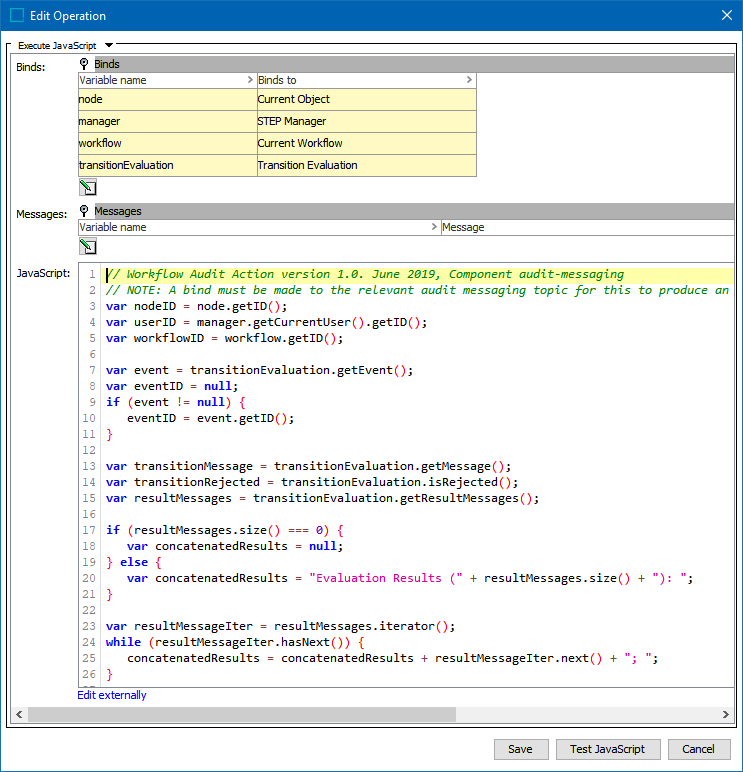
Task: Click the add bind icon below Binds table
Action: [x=87, y=187]
